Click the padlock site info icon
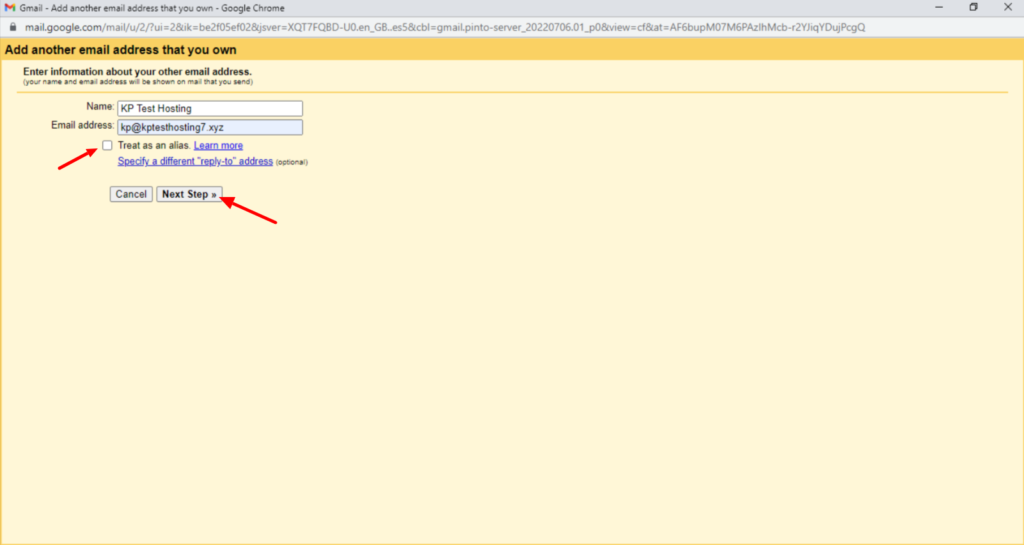Image resolution: width=1024 pixels, height=545 pixels. [12, 27]
